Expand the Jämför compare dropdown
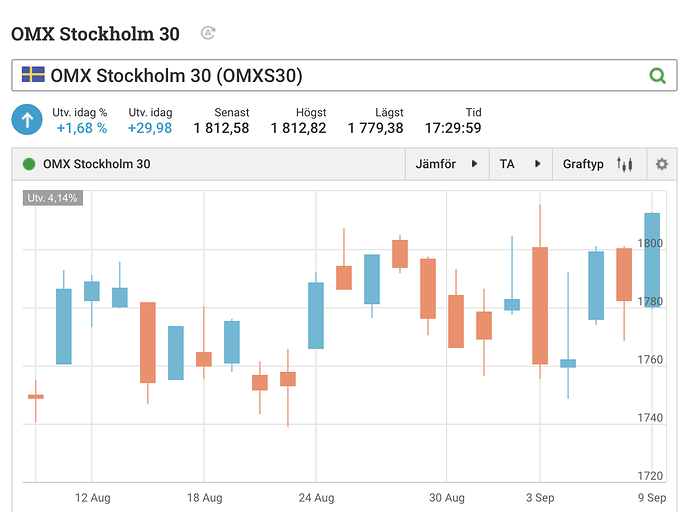The height and width of the screenshot is (512, 690). pos(446,164)
